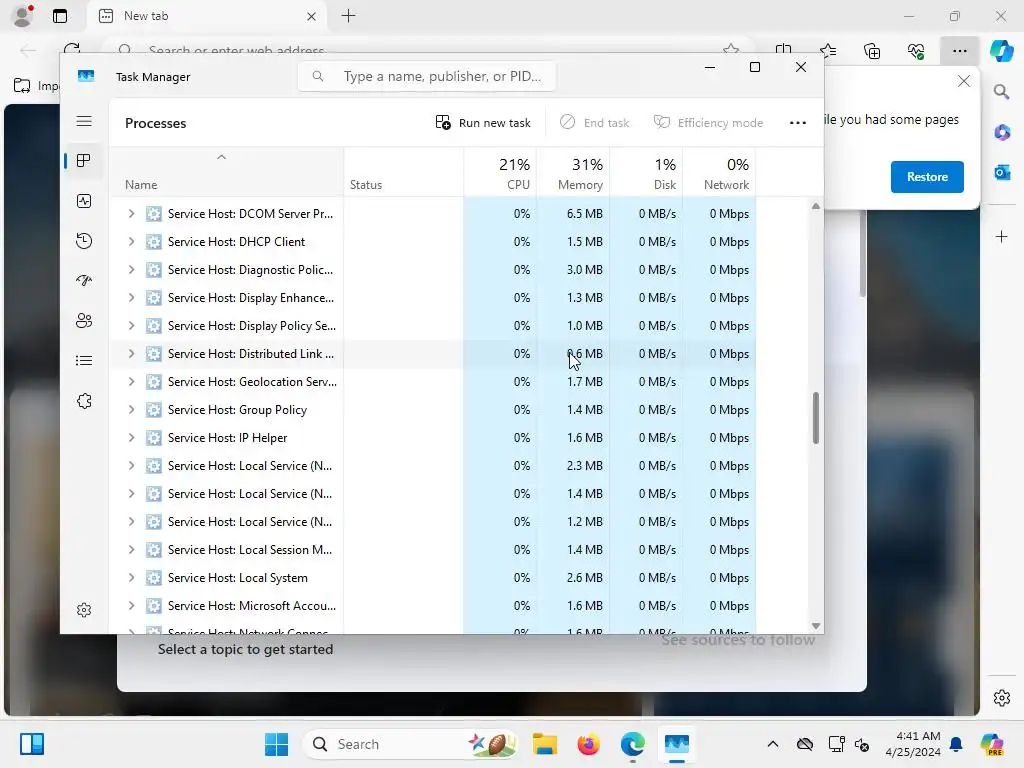Select Service Host: Microsoft Account process name
This screenshot has width=1024, height=768.
(252, 606)
